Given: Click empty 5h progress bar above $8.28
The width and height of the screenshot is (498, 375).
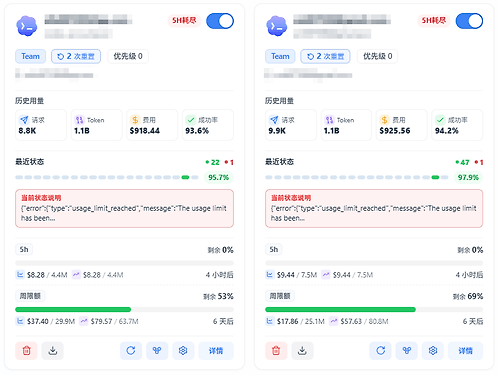Looking at the screenshot, I should coord(124,263).
